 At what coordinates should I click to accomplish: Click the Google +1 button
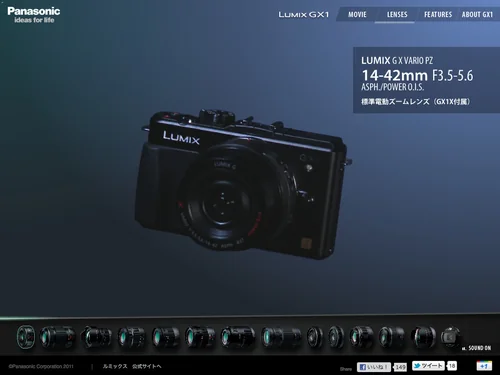click(x=484, y=366)
